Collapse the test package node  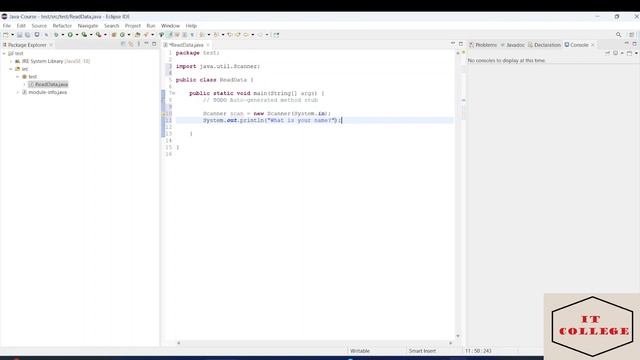click(x=18, y=77)
